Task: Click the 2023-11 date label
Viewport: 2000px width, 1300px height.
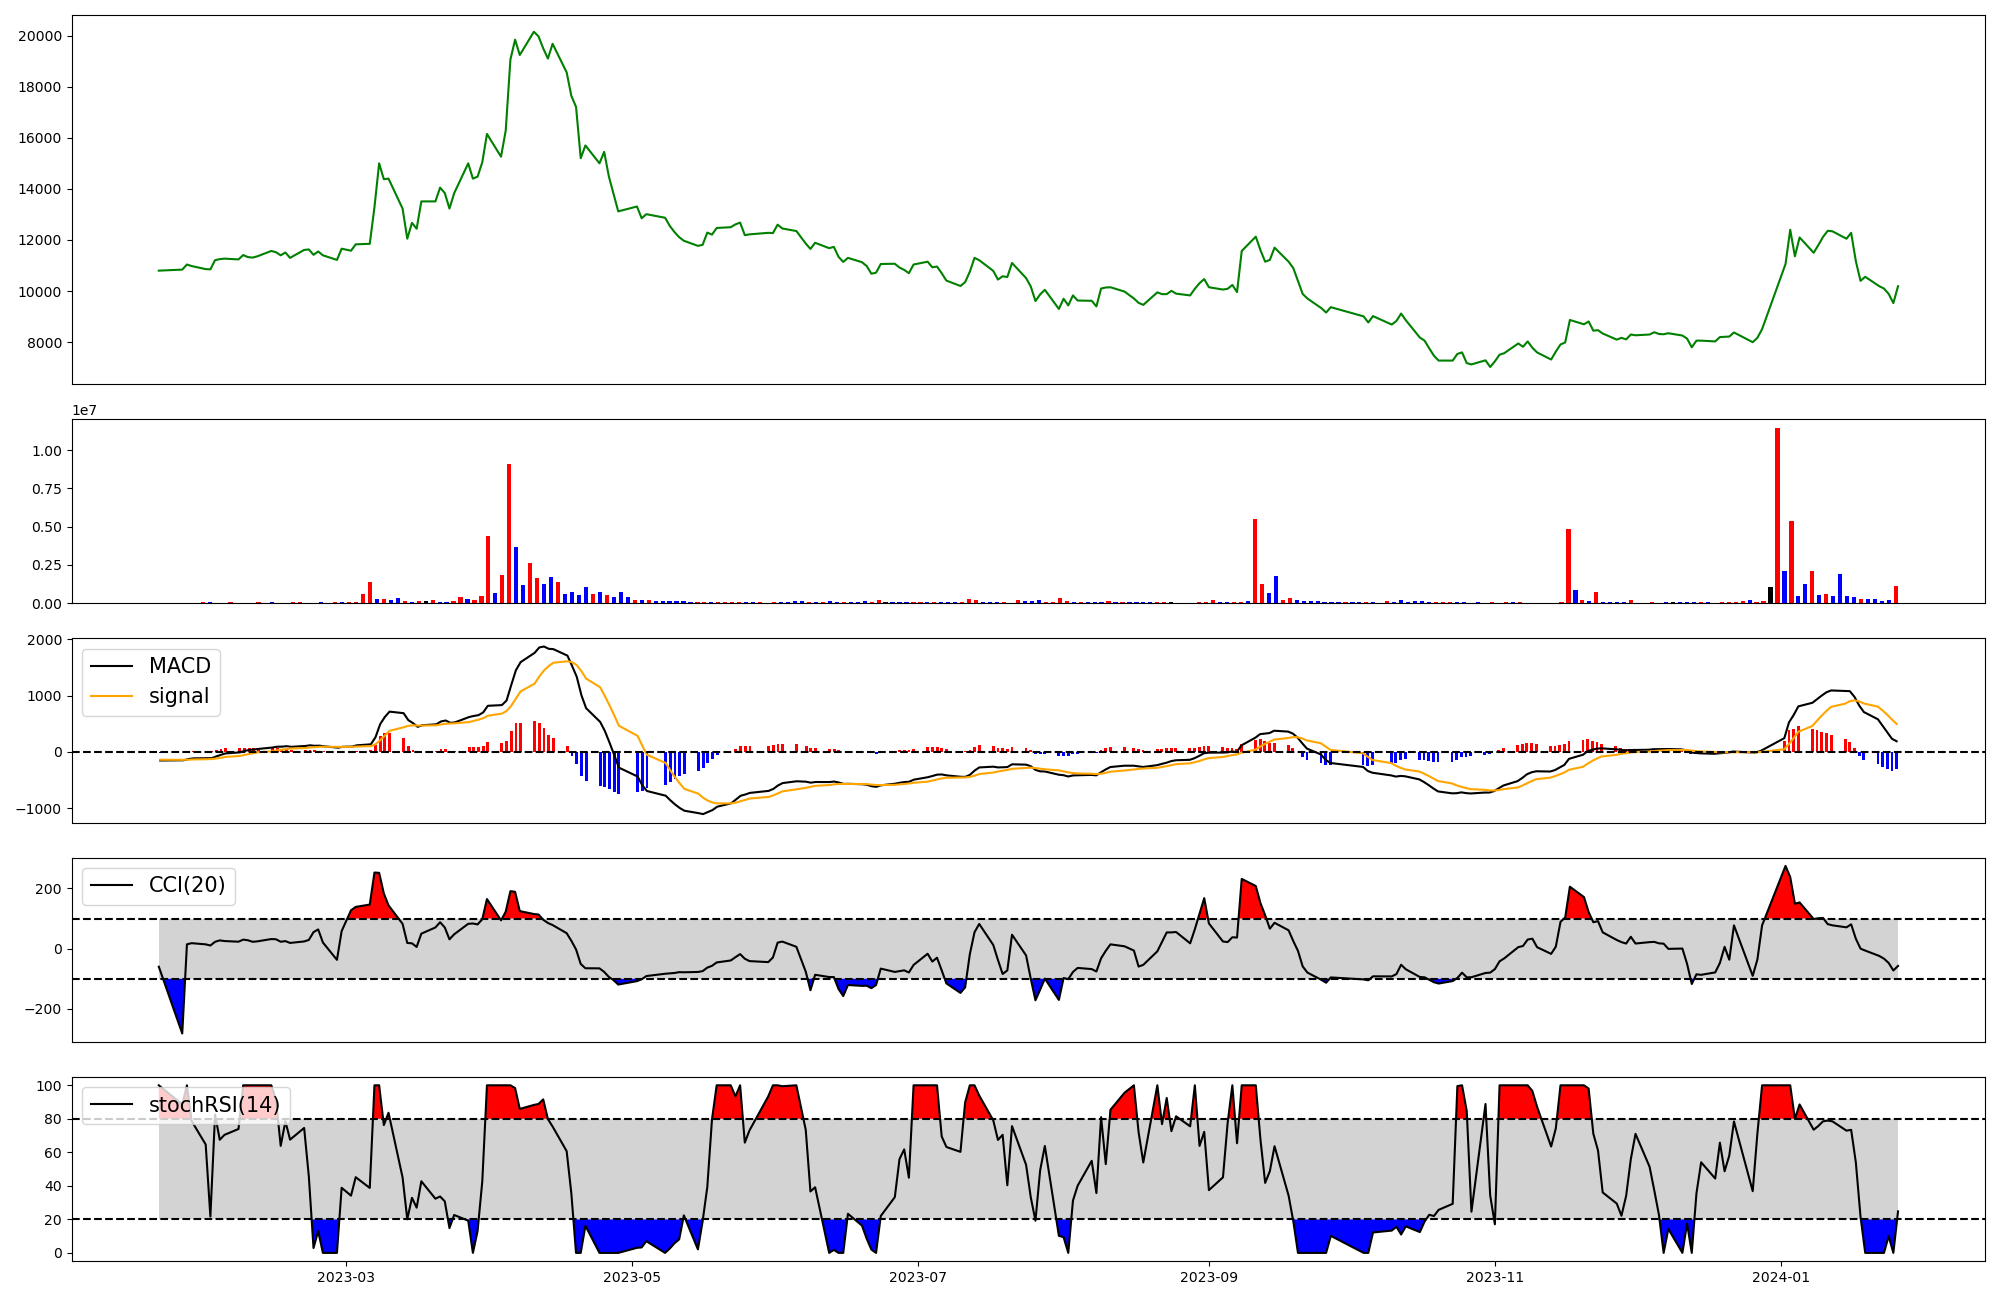Action: pyautogui.click(x=1495, y=1277)
